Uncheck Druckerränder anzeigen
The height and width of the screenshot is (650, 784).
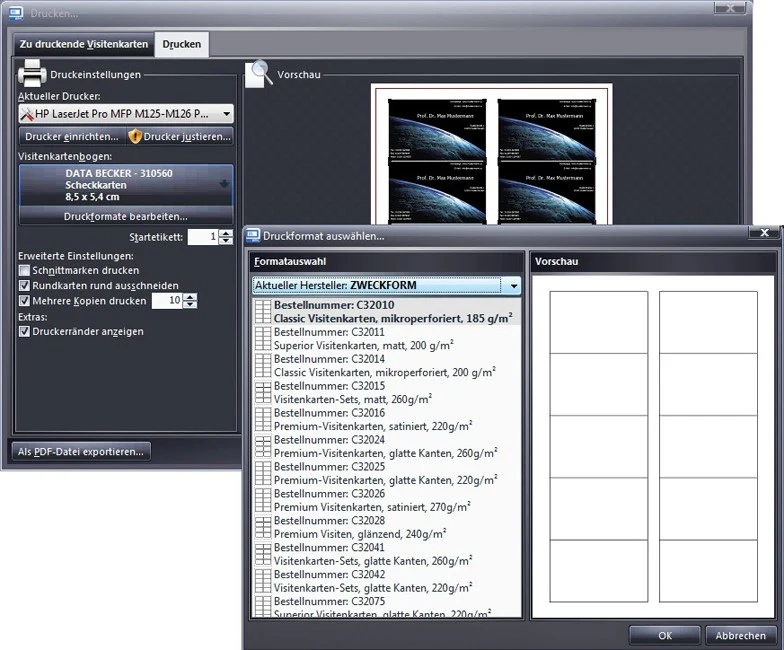pyautogui.click(x=24, y=332)
